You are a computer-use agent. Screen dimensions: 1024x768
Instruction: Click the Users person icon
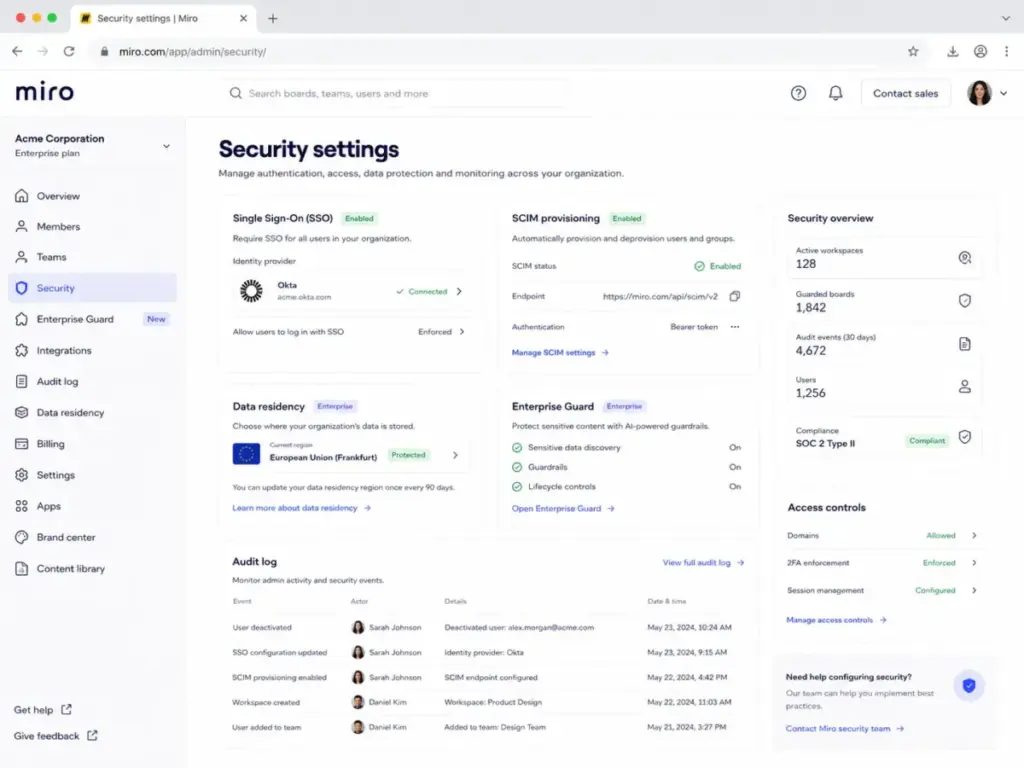tap(965, 387)
